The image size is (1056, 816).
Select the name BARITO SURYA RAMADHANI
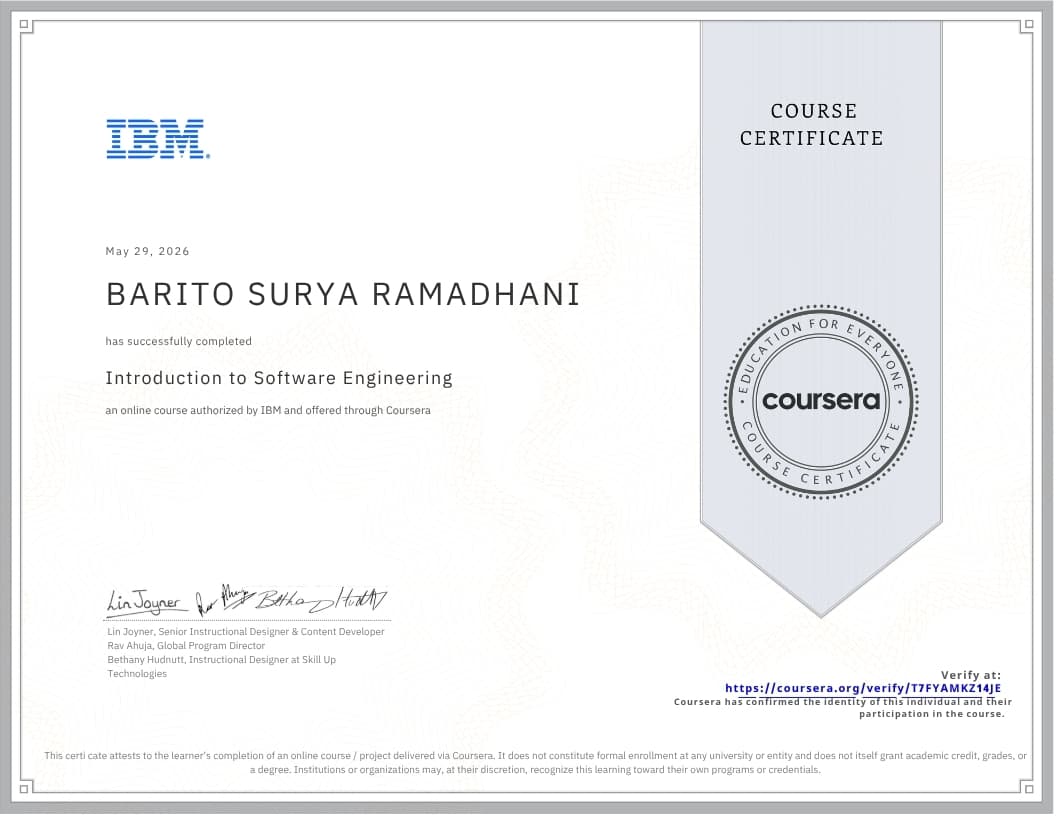tap(343, 294)
